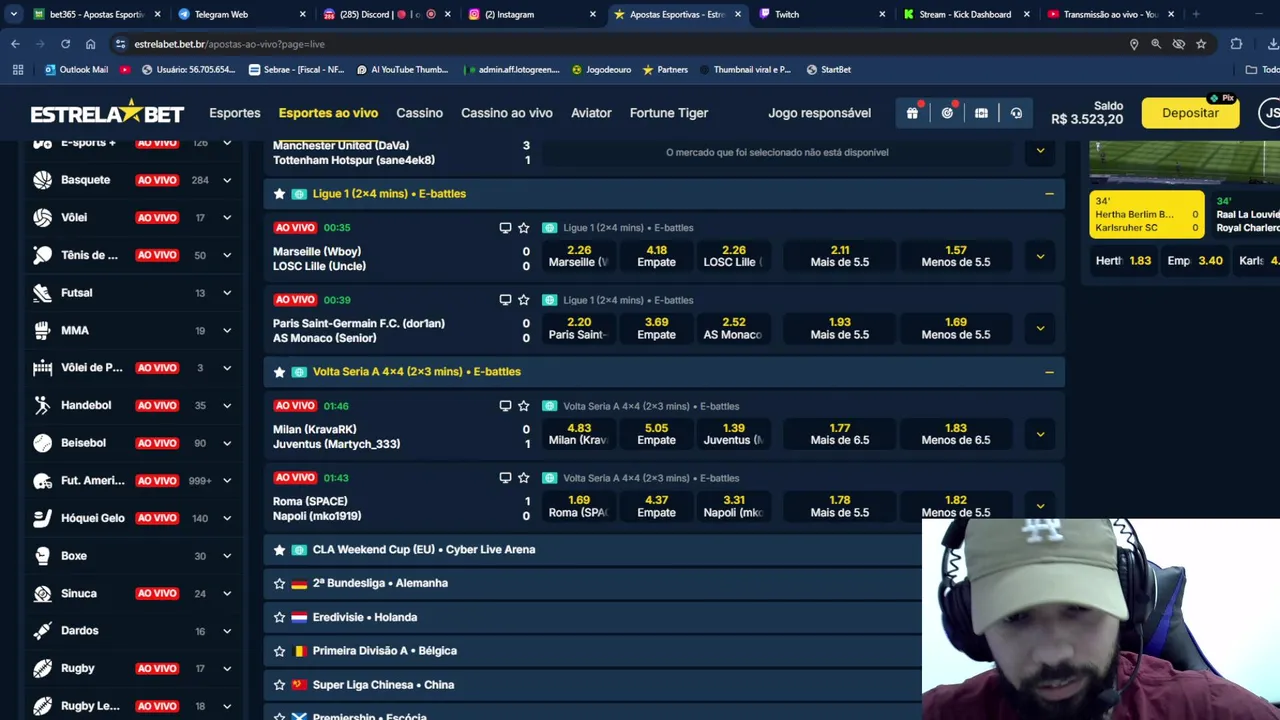Viewport: 1280px width, 720px height.
Task: Open the Fortune Tiger menu item
Action: [669, 113]
